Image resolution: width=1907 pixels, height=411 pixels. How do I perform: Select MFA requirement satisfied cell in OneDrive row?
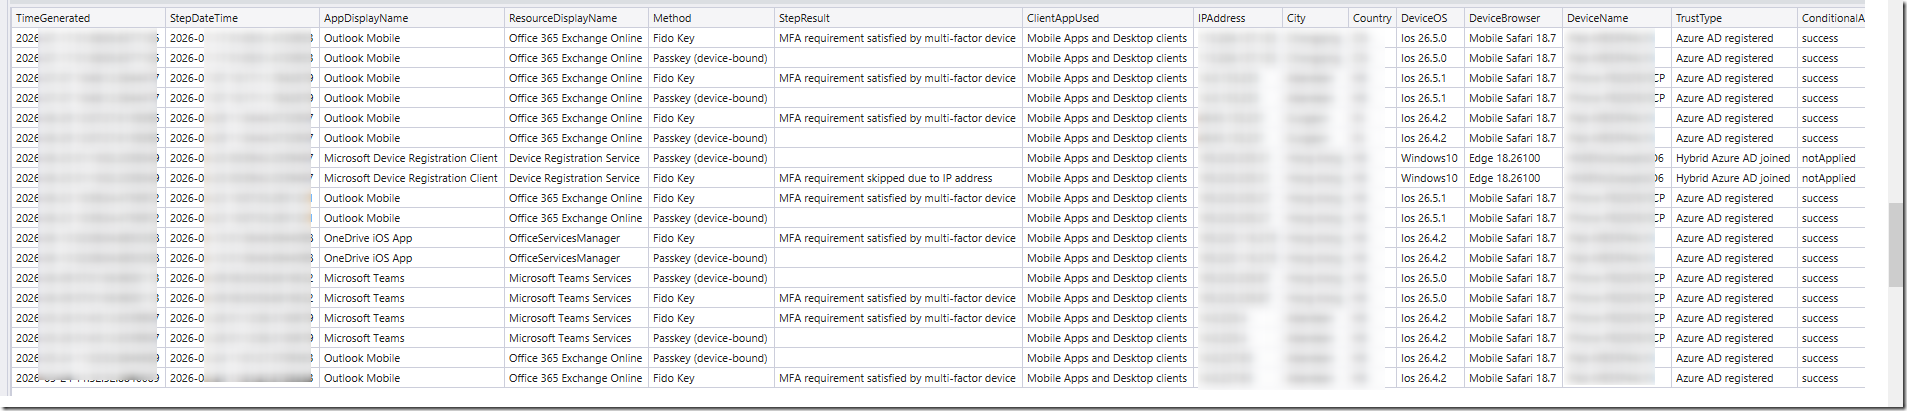[x=897, y=238]
